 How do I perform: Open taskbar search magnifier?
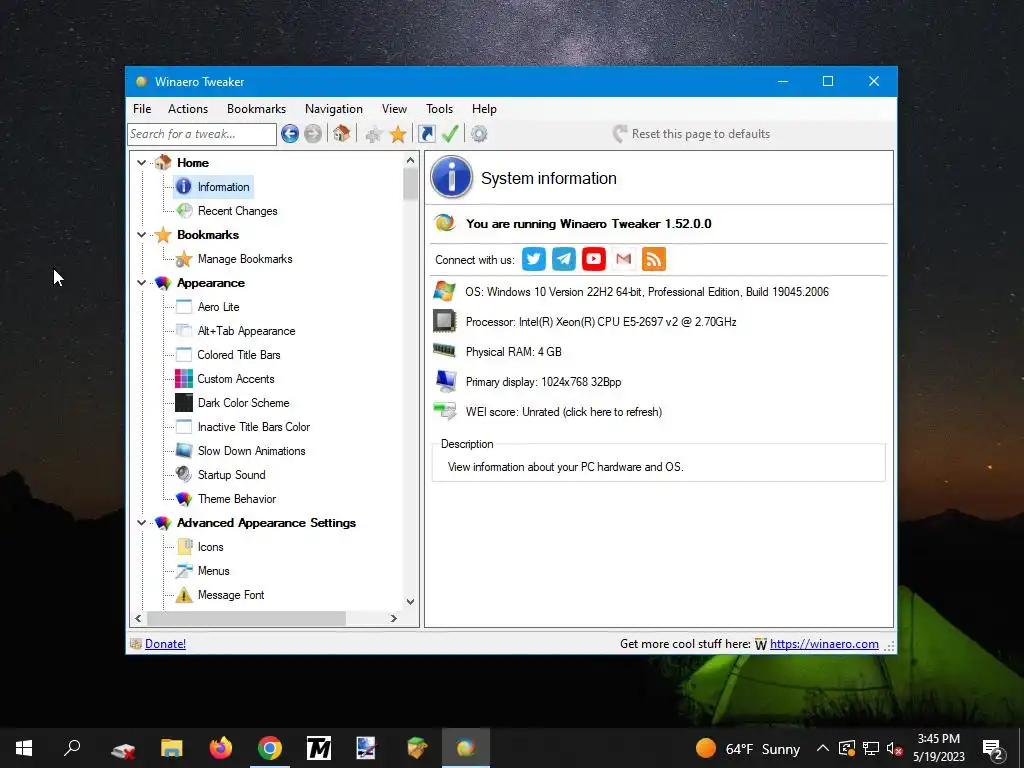pyautogui.click(x=72, y=748)
